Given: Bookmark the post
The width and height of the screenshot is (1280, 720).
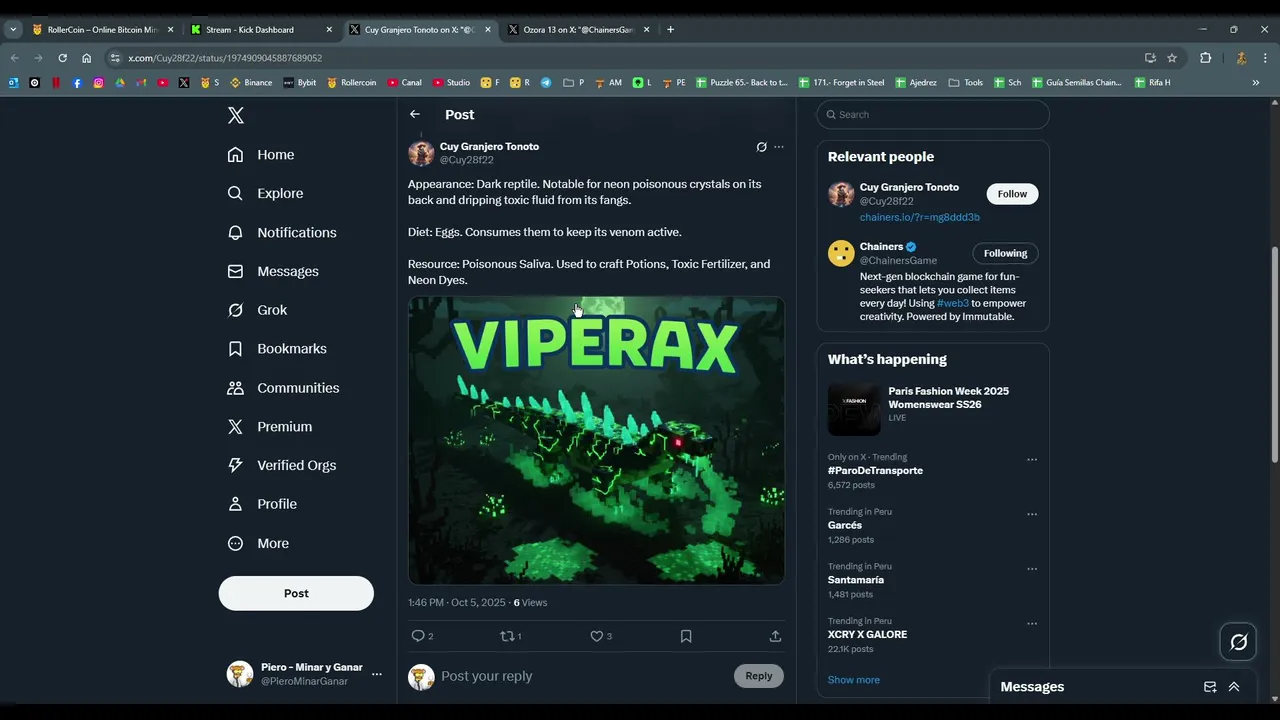Looking at the screenshot, I should point(686,636).
